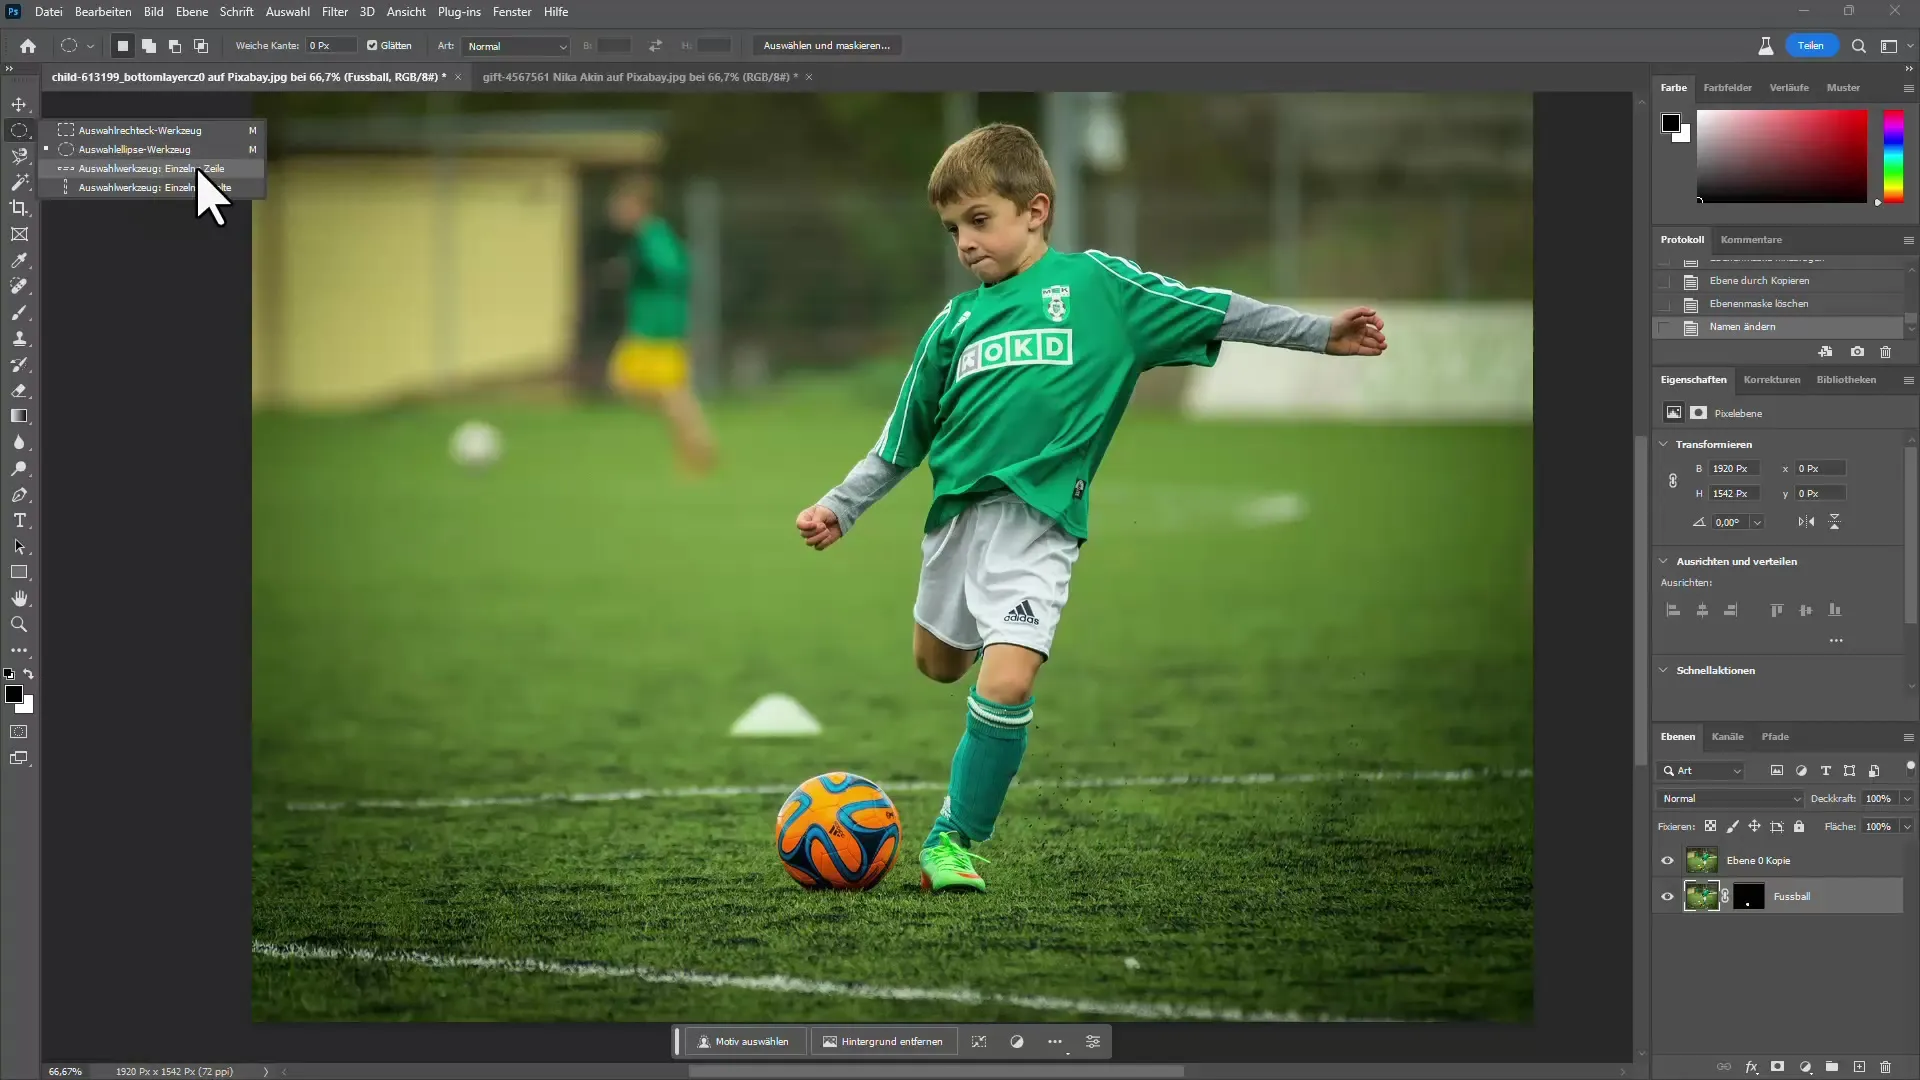Viewport: 1920px width, 1080px height.
Task: Toggle visibility of Fussball layer
Action: 1665,897
